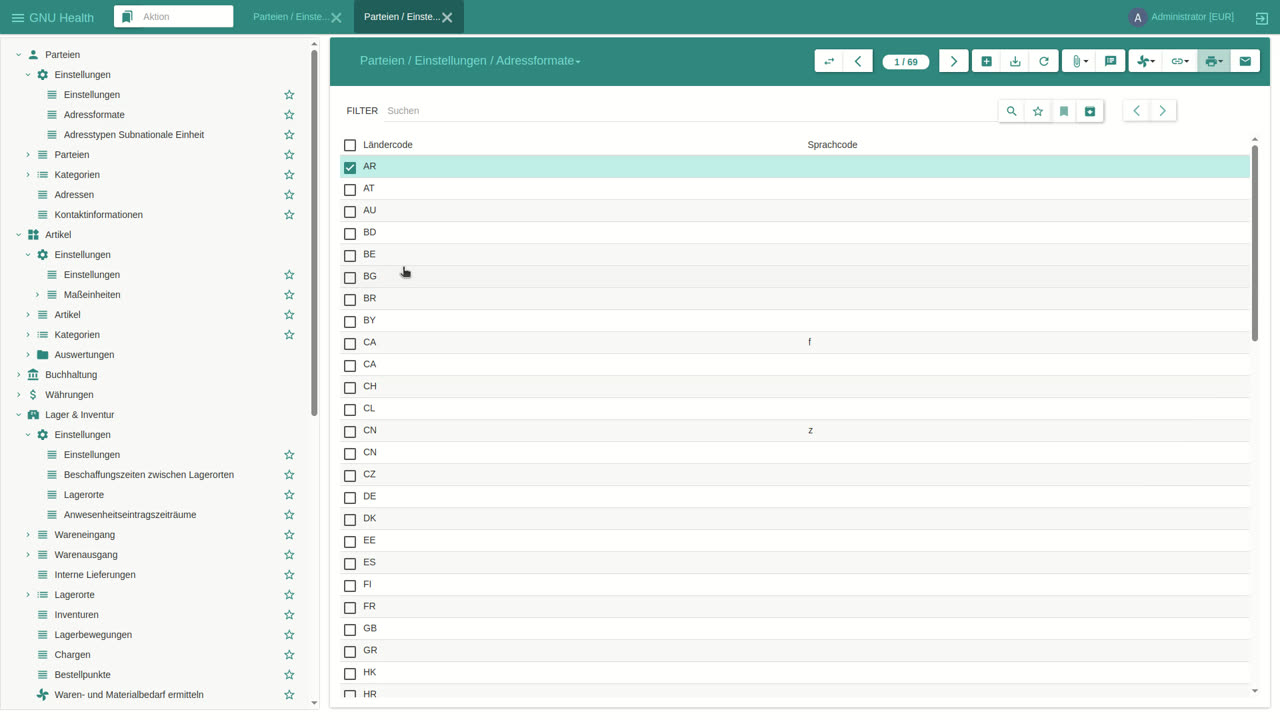Click the 1 / 69 record counter
1280x720 pixels.
point(906,62)
